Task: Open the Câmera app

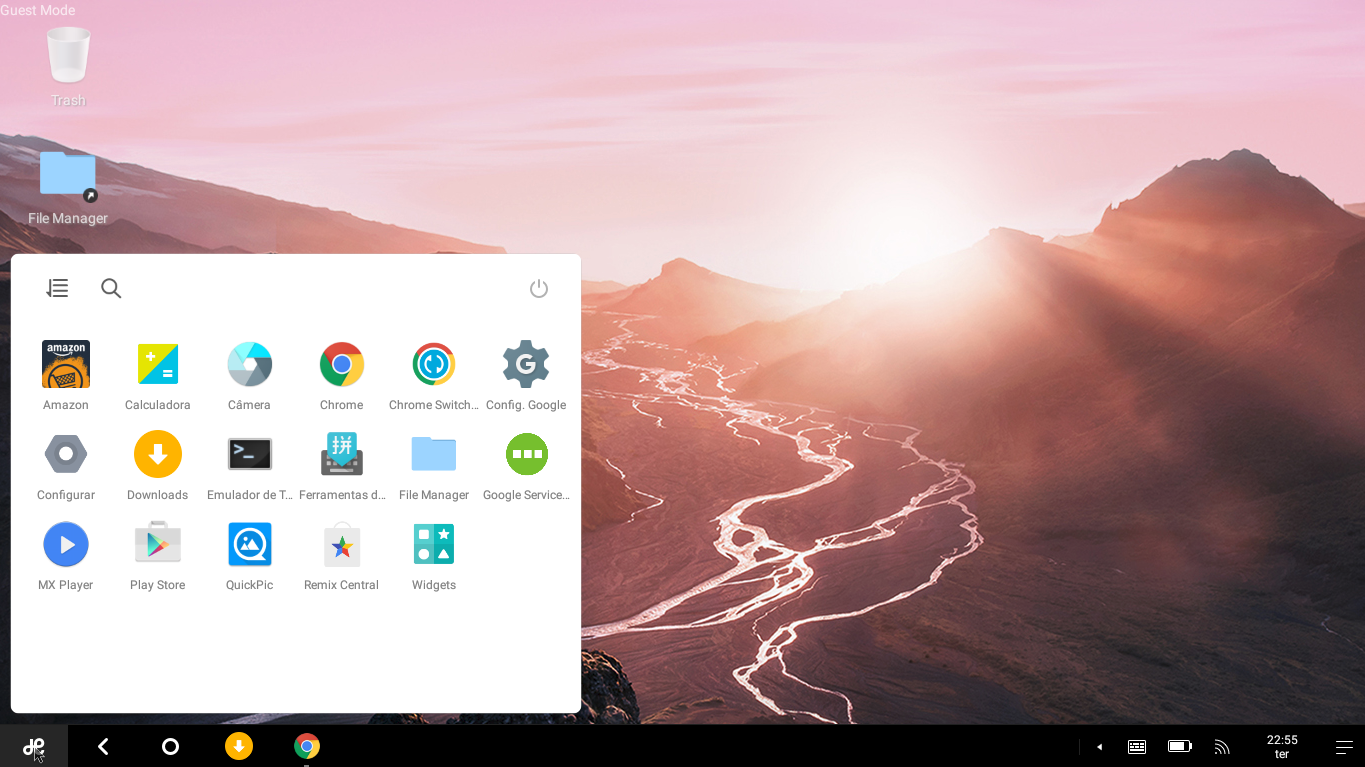Action: (x=249, y=375)
